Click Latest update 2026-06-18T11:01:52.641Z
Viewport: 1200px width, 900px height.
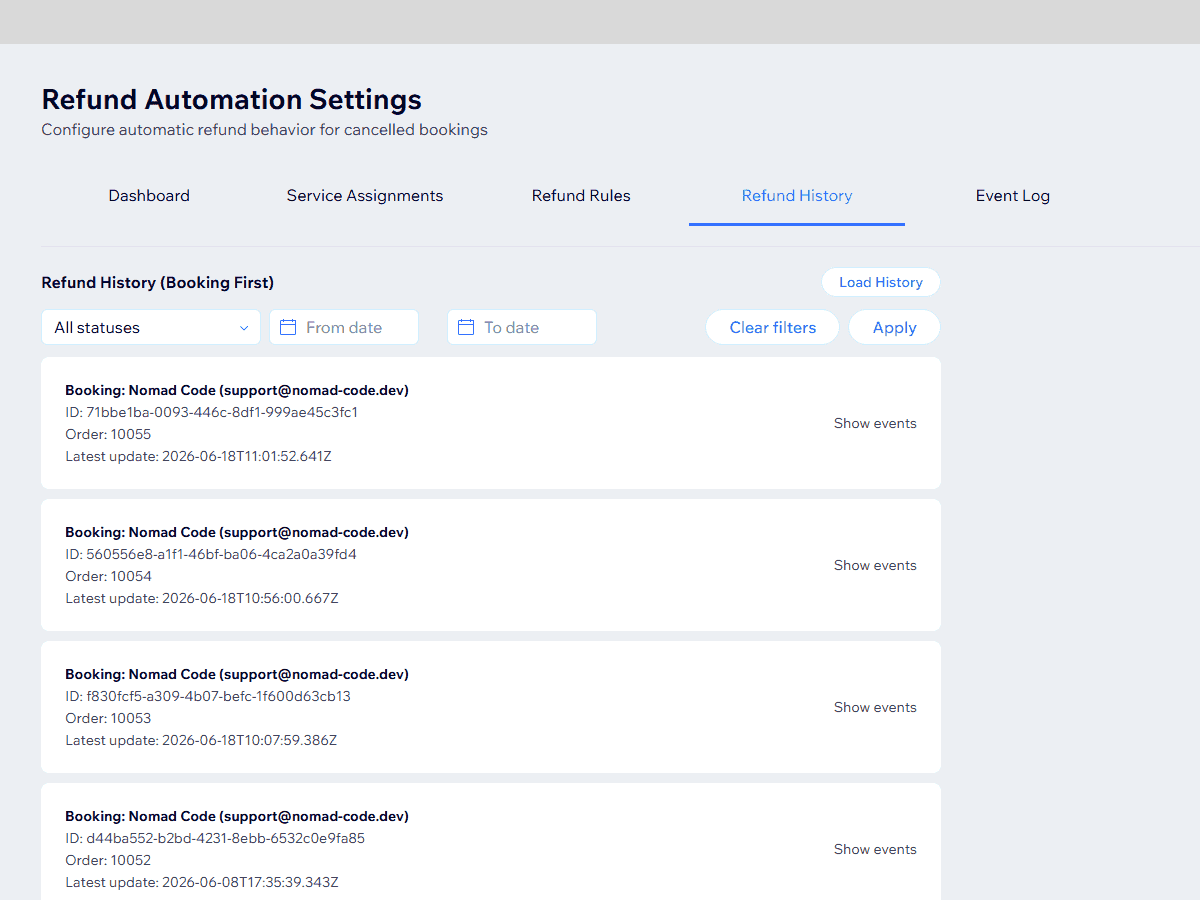click(198, 456)
